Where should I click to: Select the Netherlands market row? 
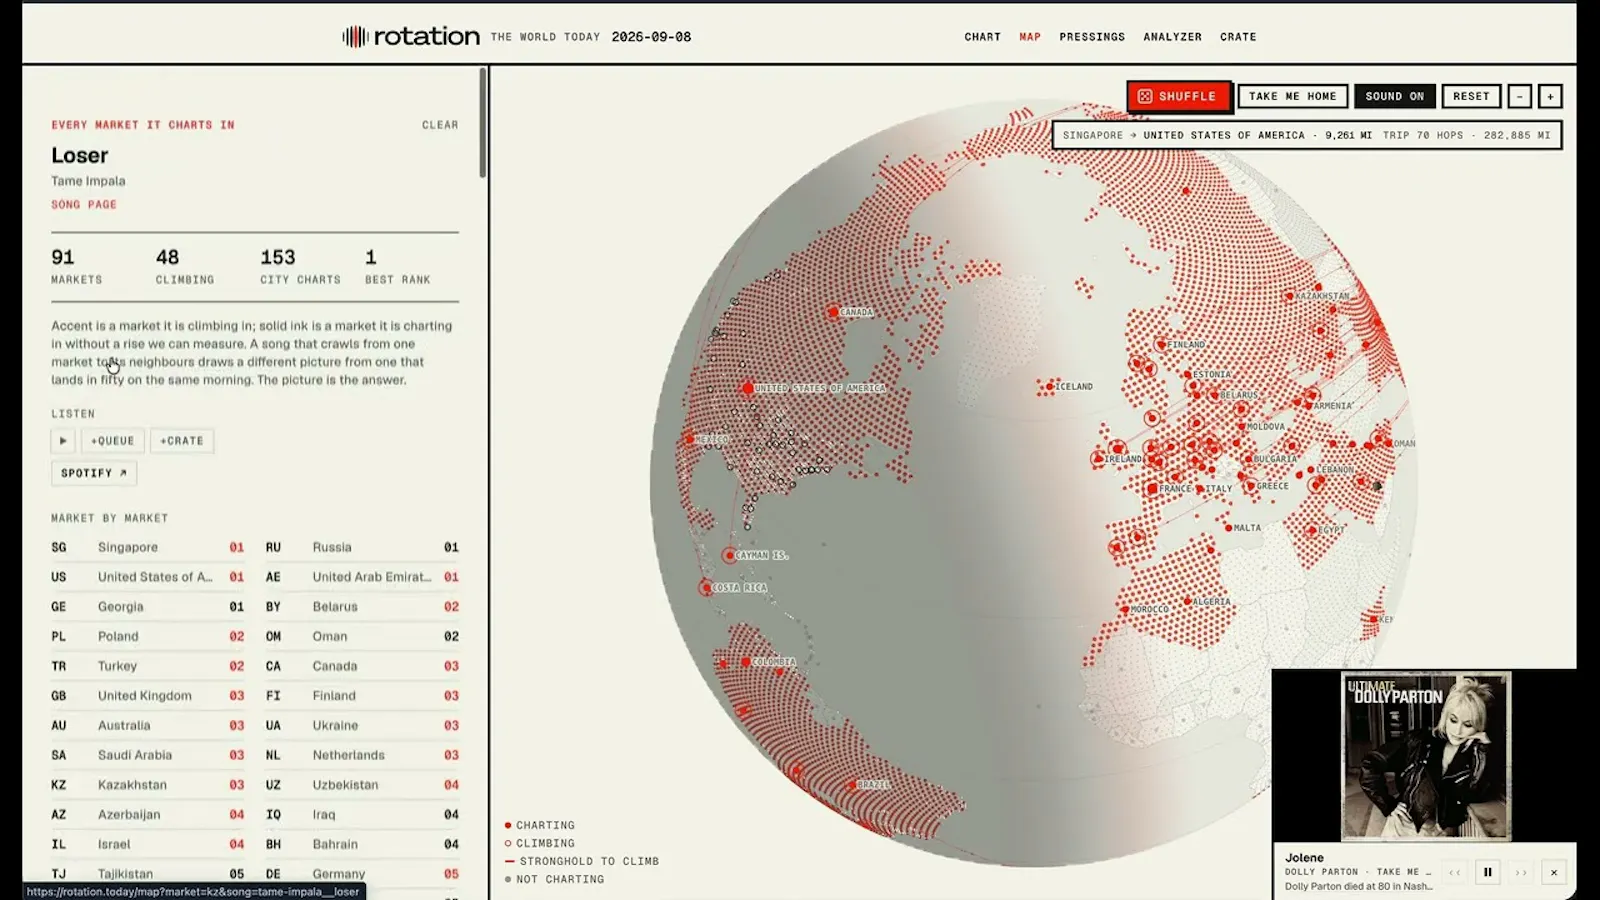(362, 755)
